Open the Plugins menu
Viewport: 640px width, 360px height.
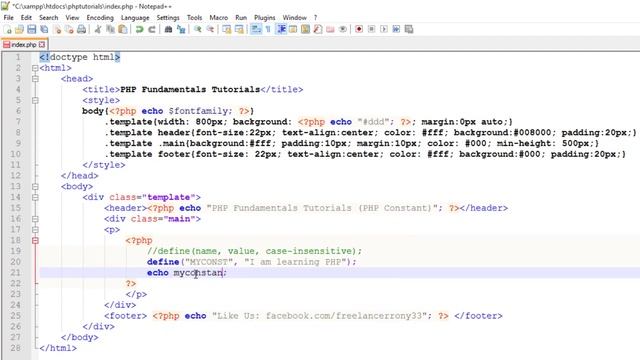click(264, 18)
